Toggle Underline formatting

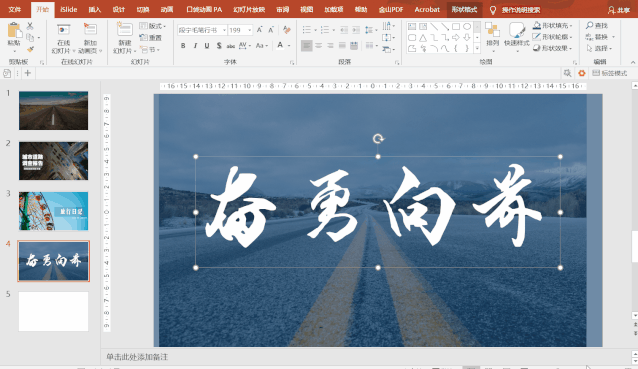207,46
